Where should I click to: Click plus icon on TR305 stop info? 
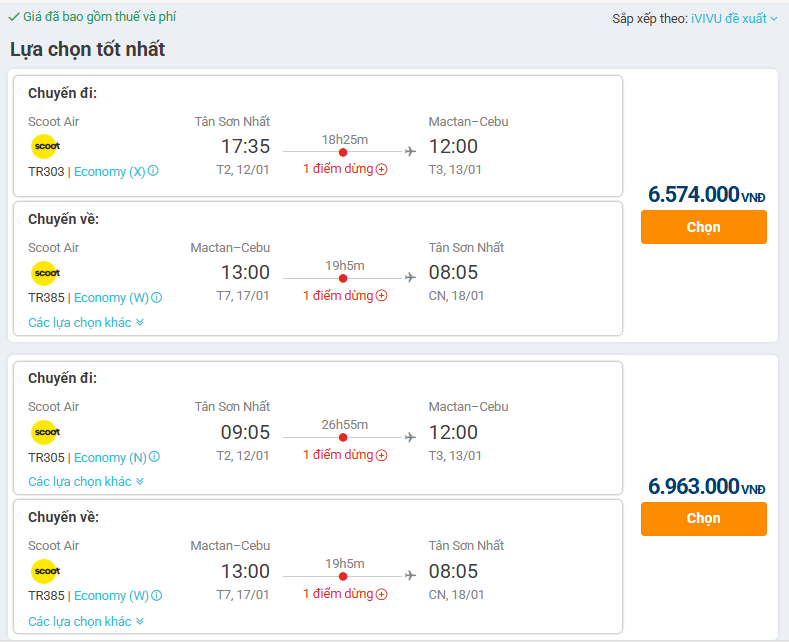click(x=382, y=455)
